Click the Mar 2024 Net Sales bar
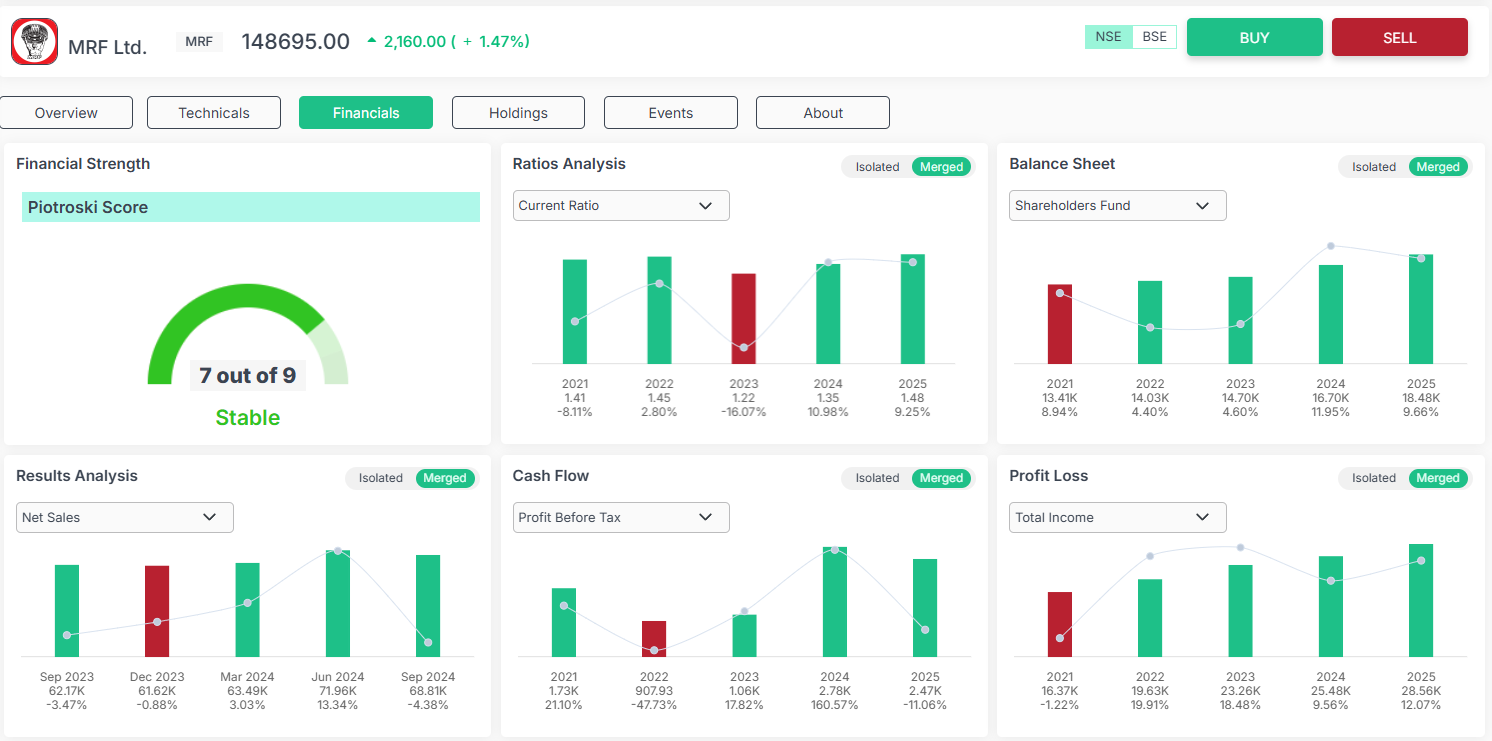This screenshot has height=741, width=1492. pos(247,610)
